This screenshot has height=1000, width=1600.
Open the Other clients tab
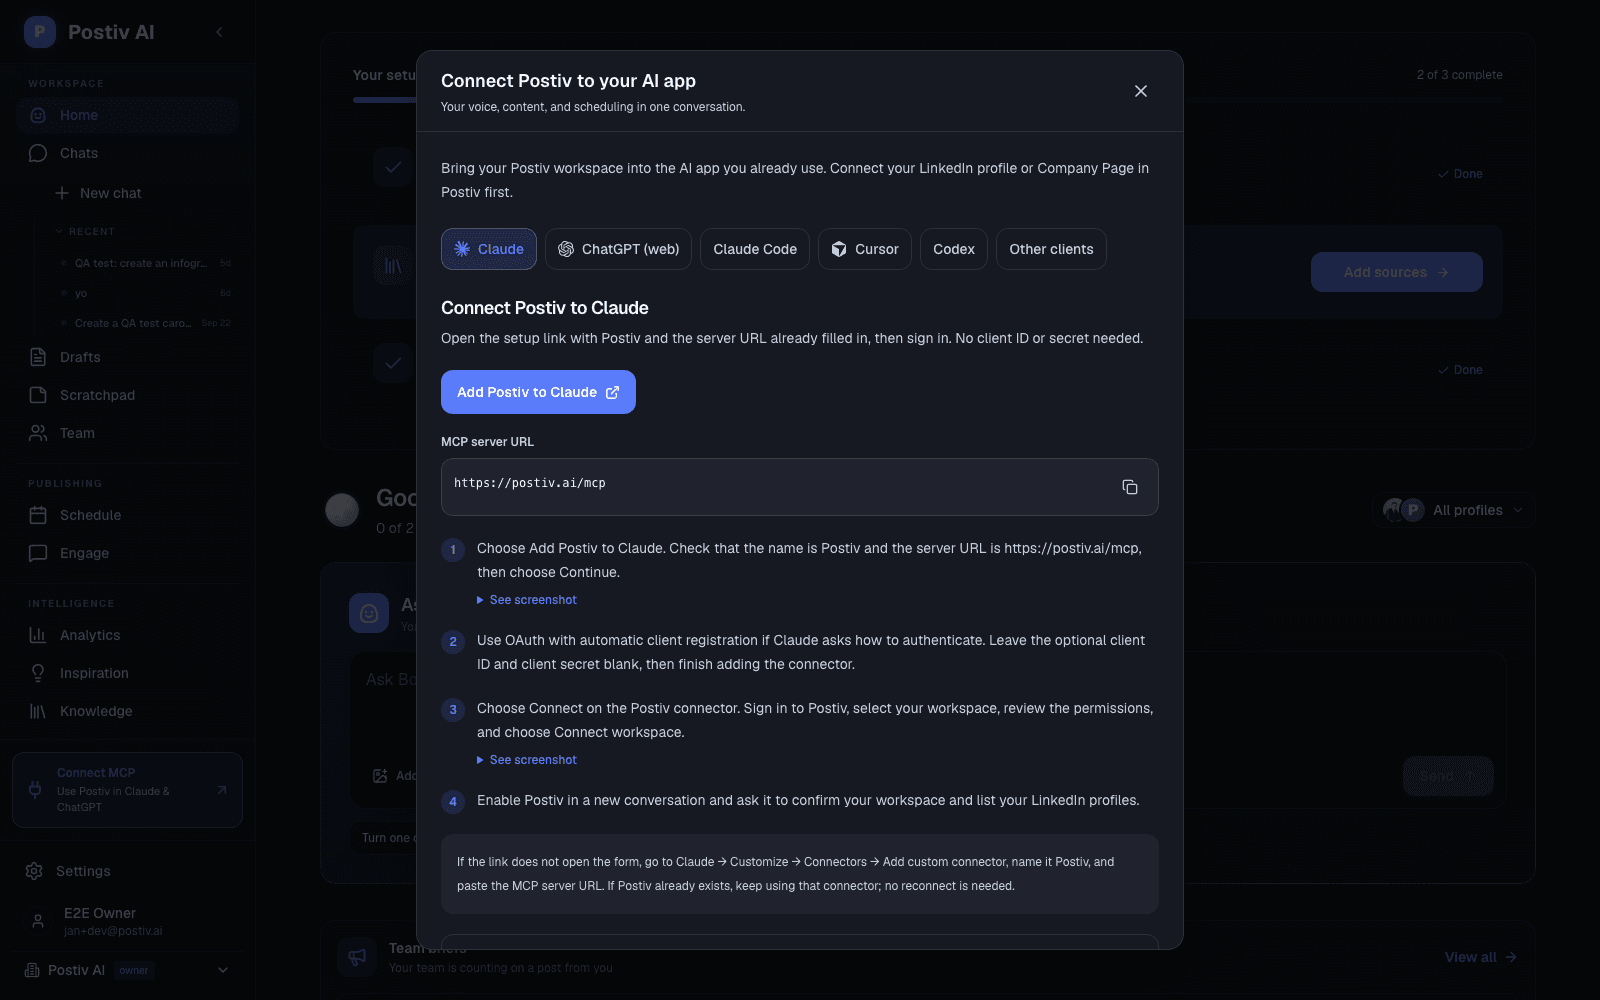[1051, 249]
